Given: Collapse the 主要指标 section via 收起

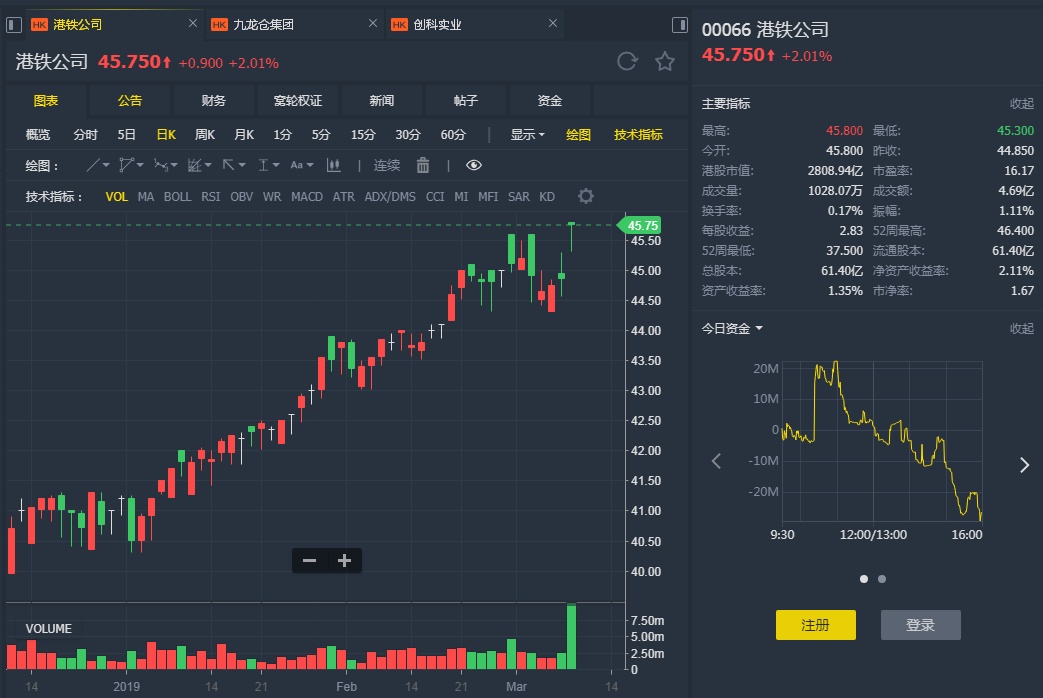Looking at the screenshot, I should pyautogui.click(x=1022, y=103).
